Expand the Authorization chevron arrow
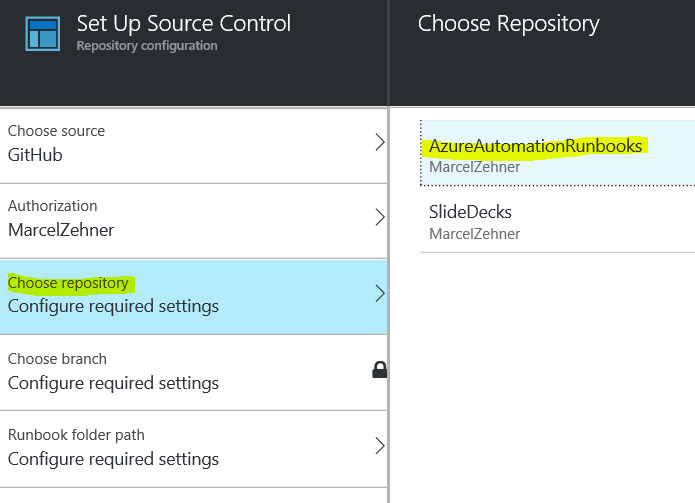The image size is (695, 503). (x=379, y=218)
